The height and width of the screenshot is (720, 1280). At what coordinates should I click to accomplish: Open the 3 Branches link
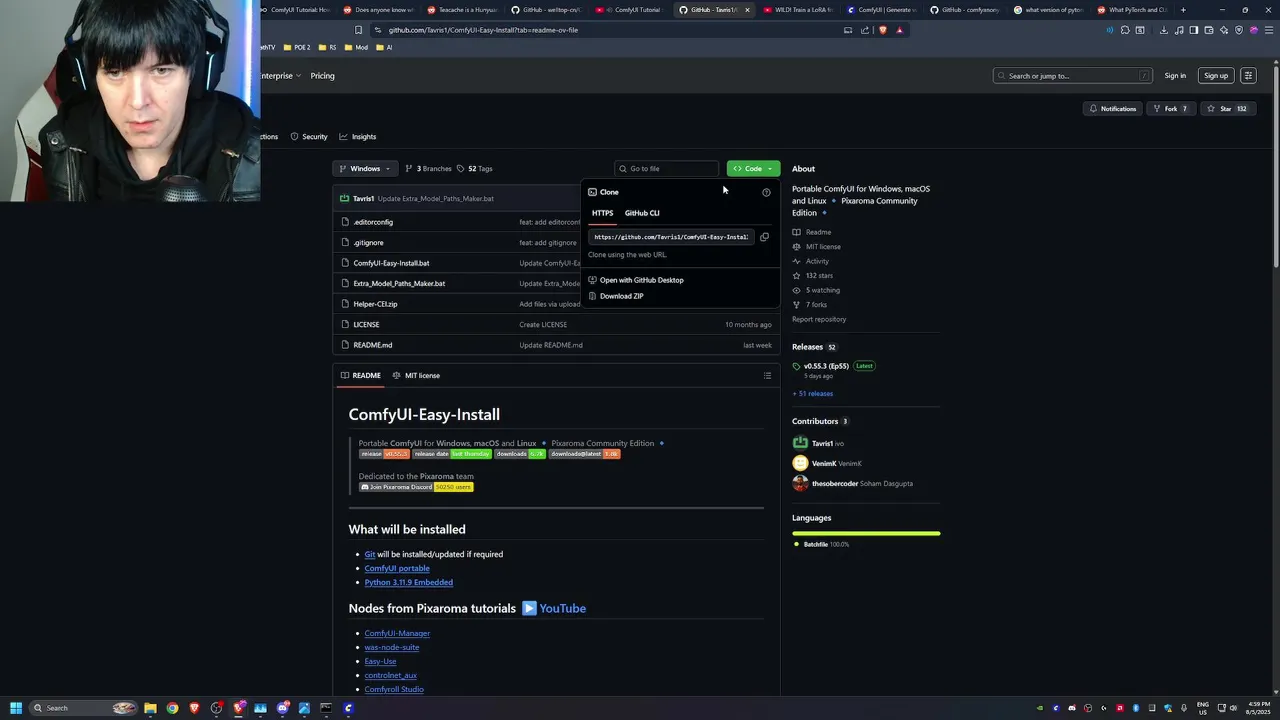(x=430, y=168)
